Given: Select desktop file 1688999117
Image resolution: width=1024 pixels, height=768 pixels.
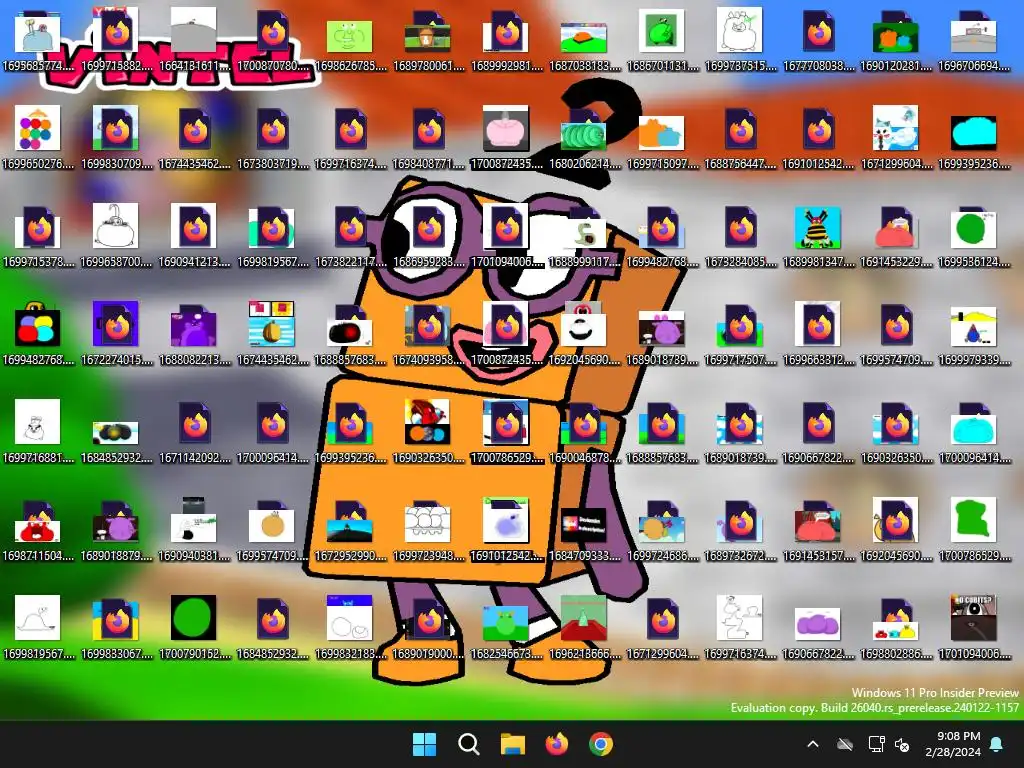Looking at the screenshot, I should pyautogui.click(x=584, y=236).
